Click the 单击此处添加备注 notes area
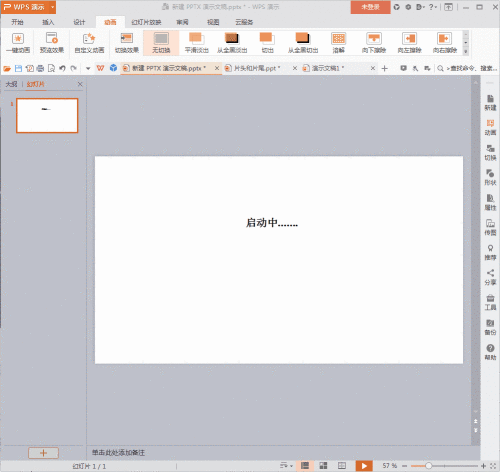The width and height of the screenshot is (500, 472). pos(118,453)
